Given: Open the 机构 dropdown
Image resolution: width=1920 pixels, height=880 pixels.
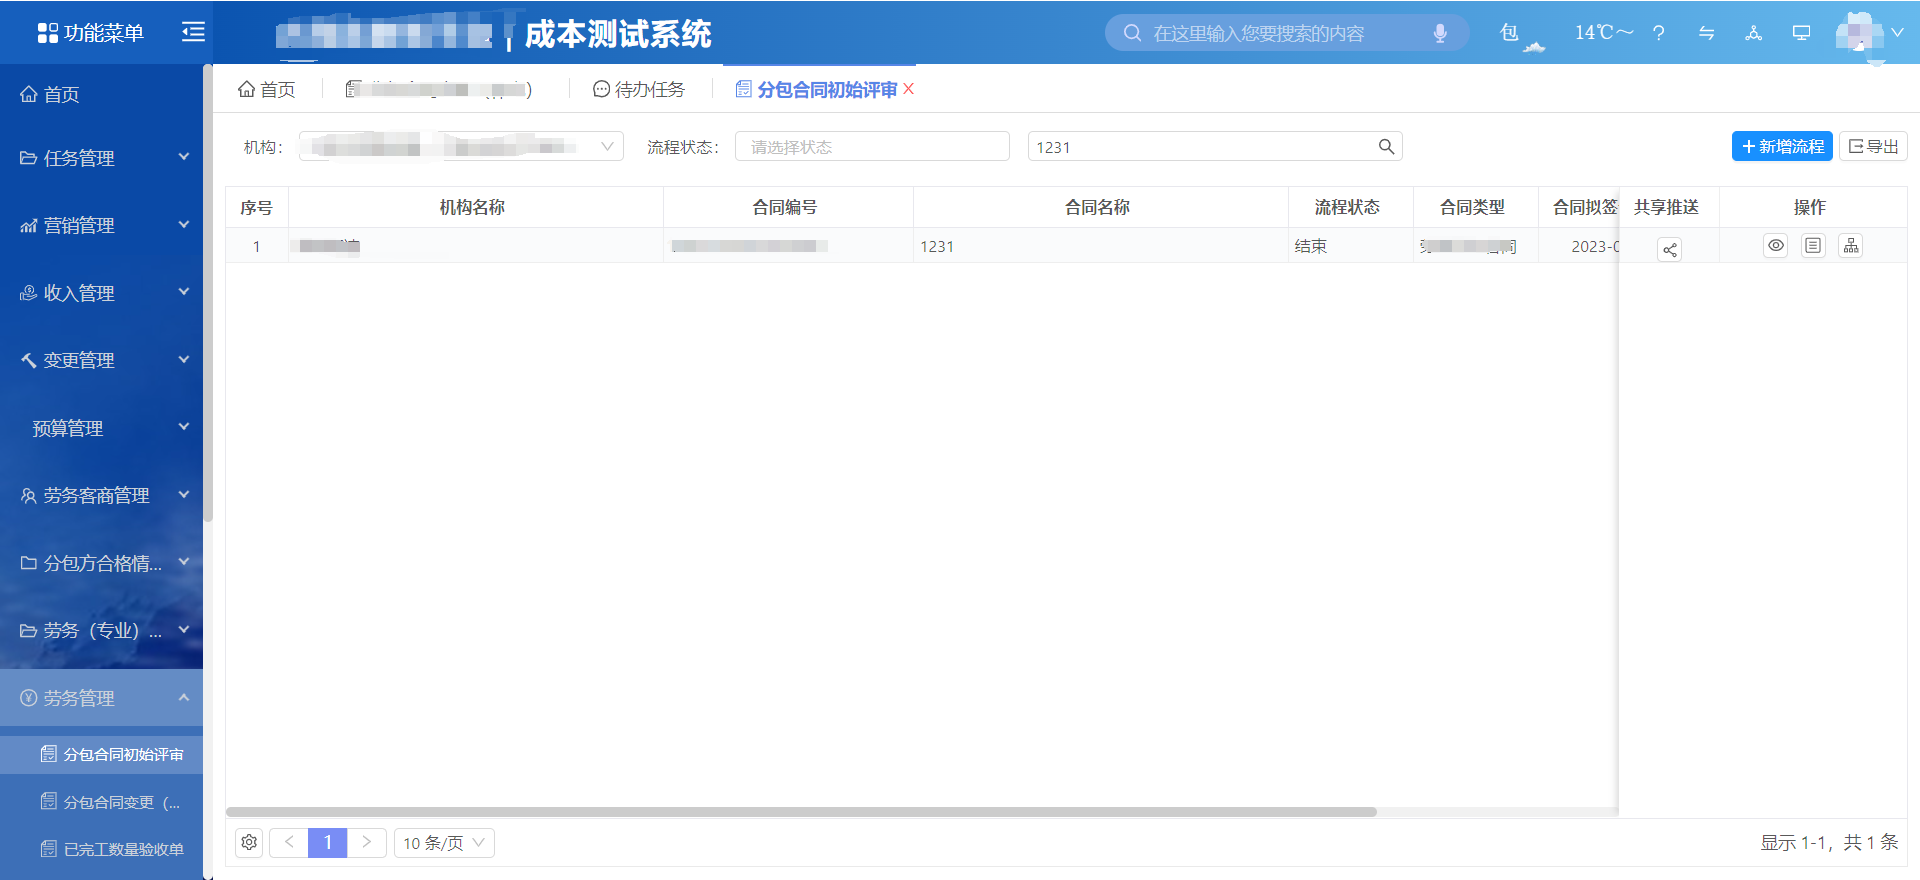Looking at the screenshot, I should pyautogui.click(x=461, y=146).
